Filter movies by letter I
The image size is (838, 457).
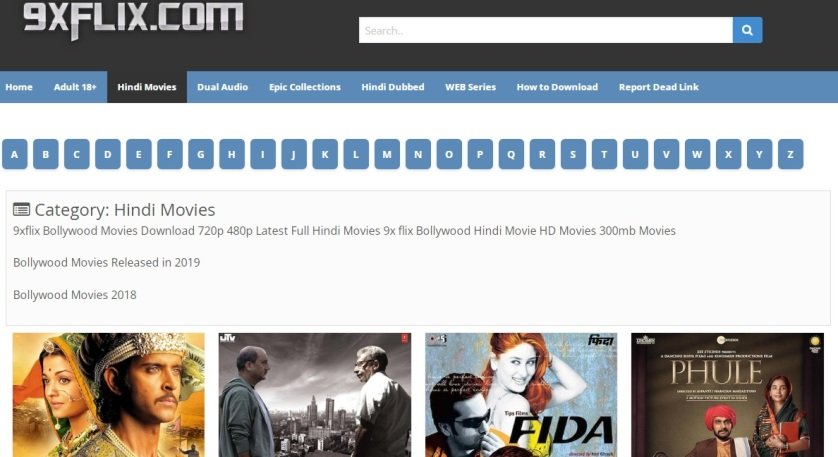[263, 154]
